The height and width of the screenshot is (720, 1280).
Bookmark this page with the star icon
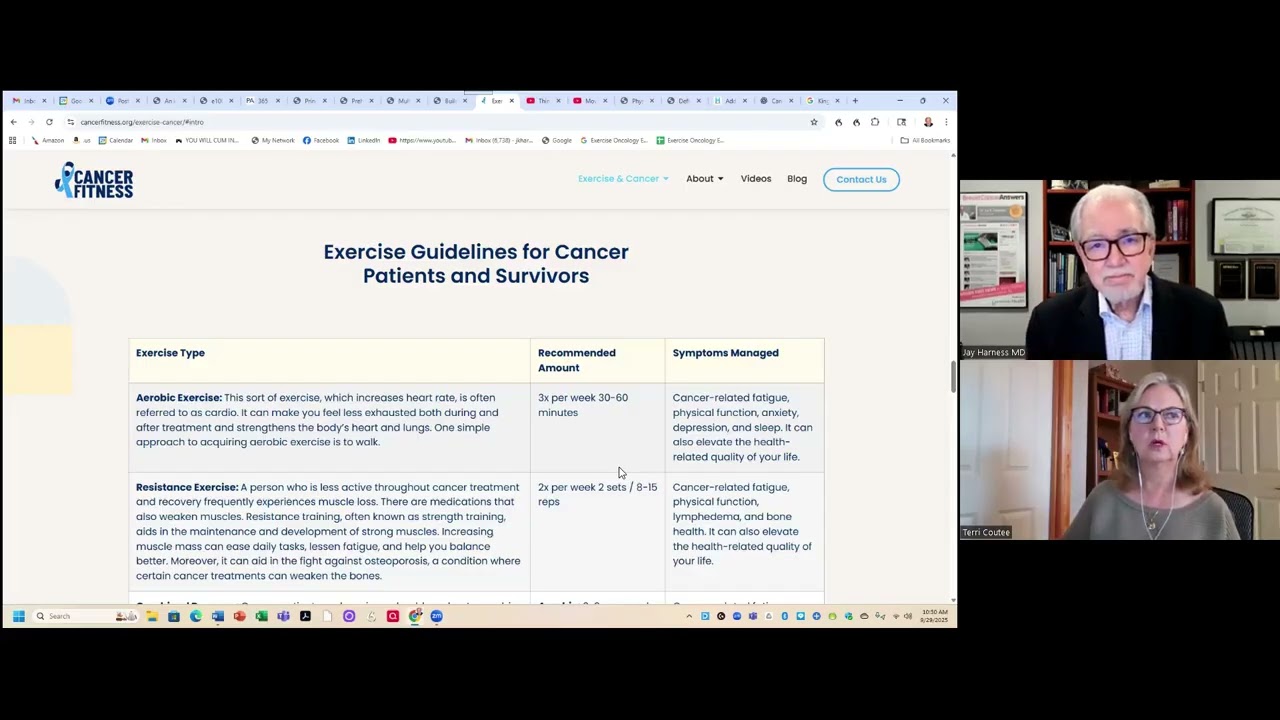(814, 122)
